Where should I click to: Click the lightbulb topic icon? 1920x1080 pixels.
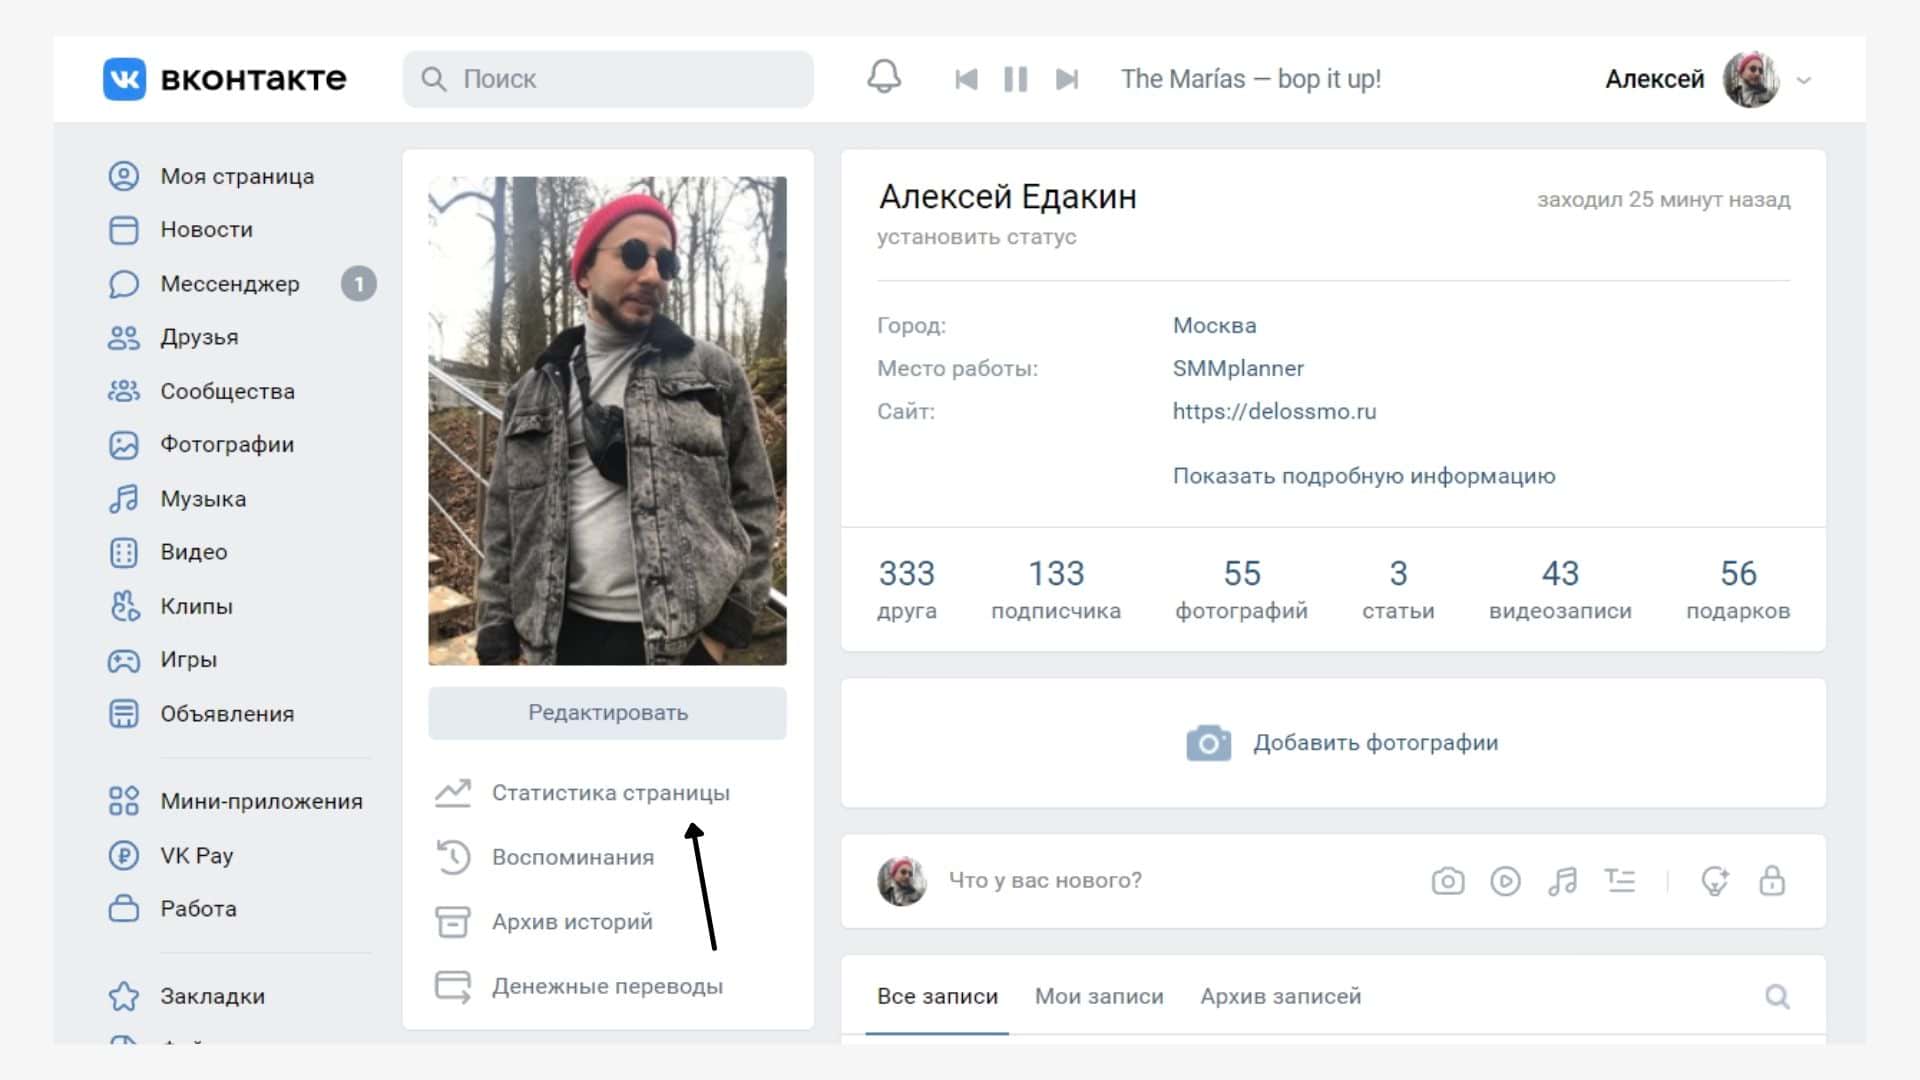1715,881
